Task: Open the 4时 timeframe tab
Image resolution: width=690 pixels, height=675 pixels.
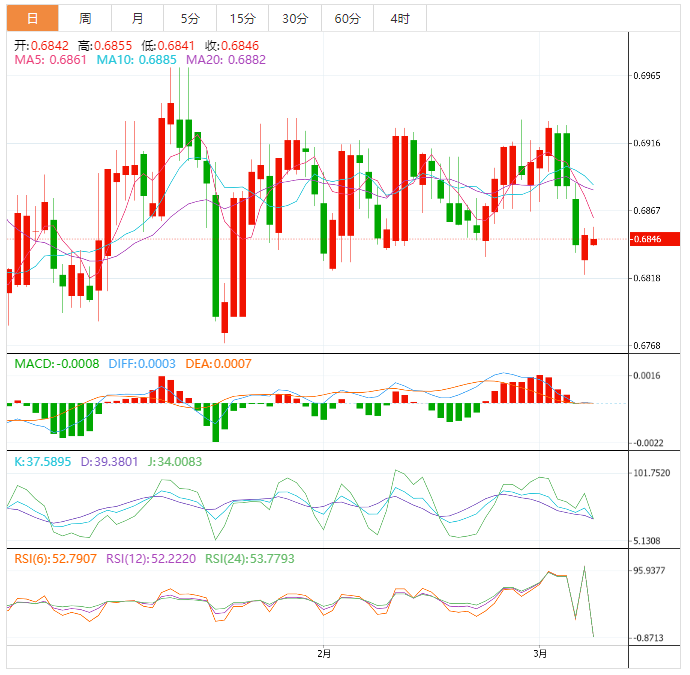Action: (x=400, y=18)
